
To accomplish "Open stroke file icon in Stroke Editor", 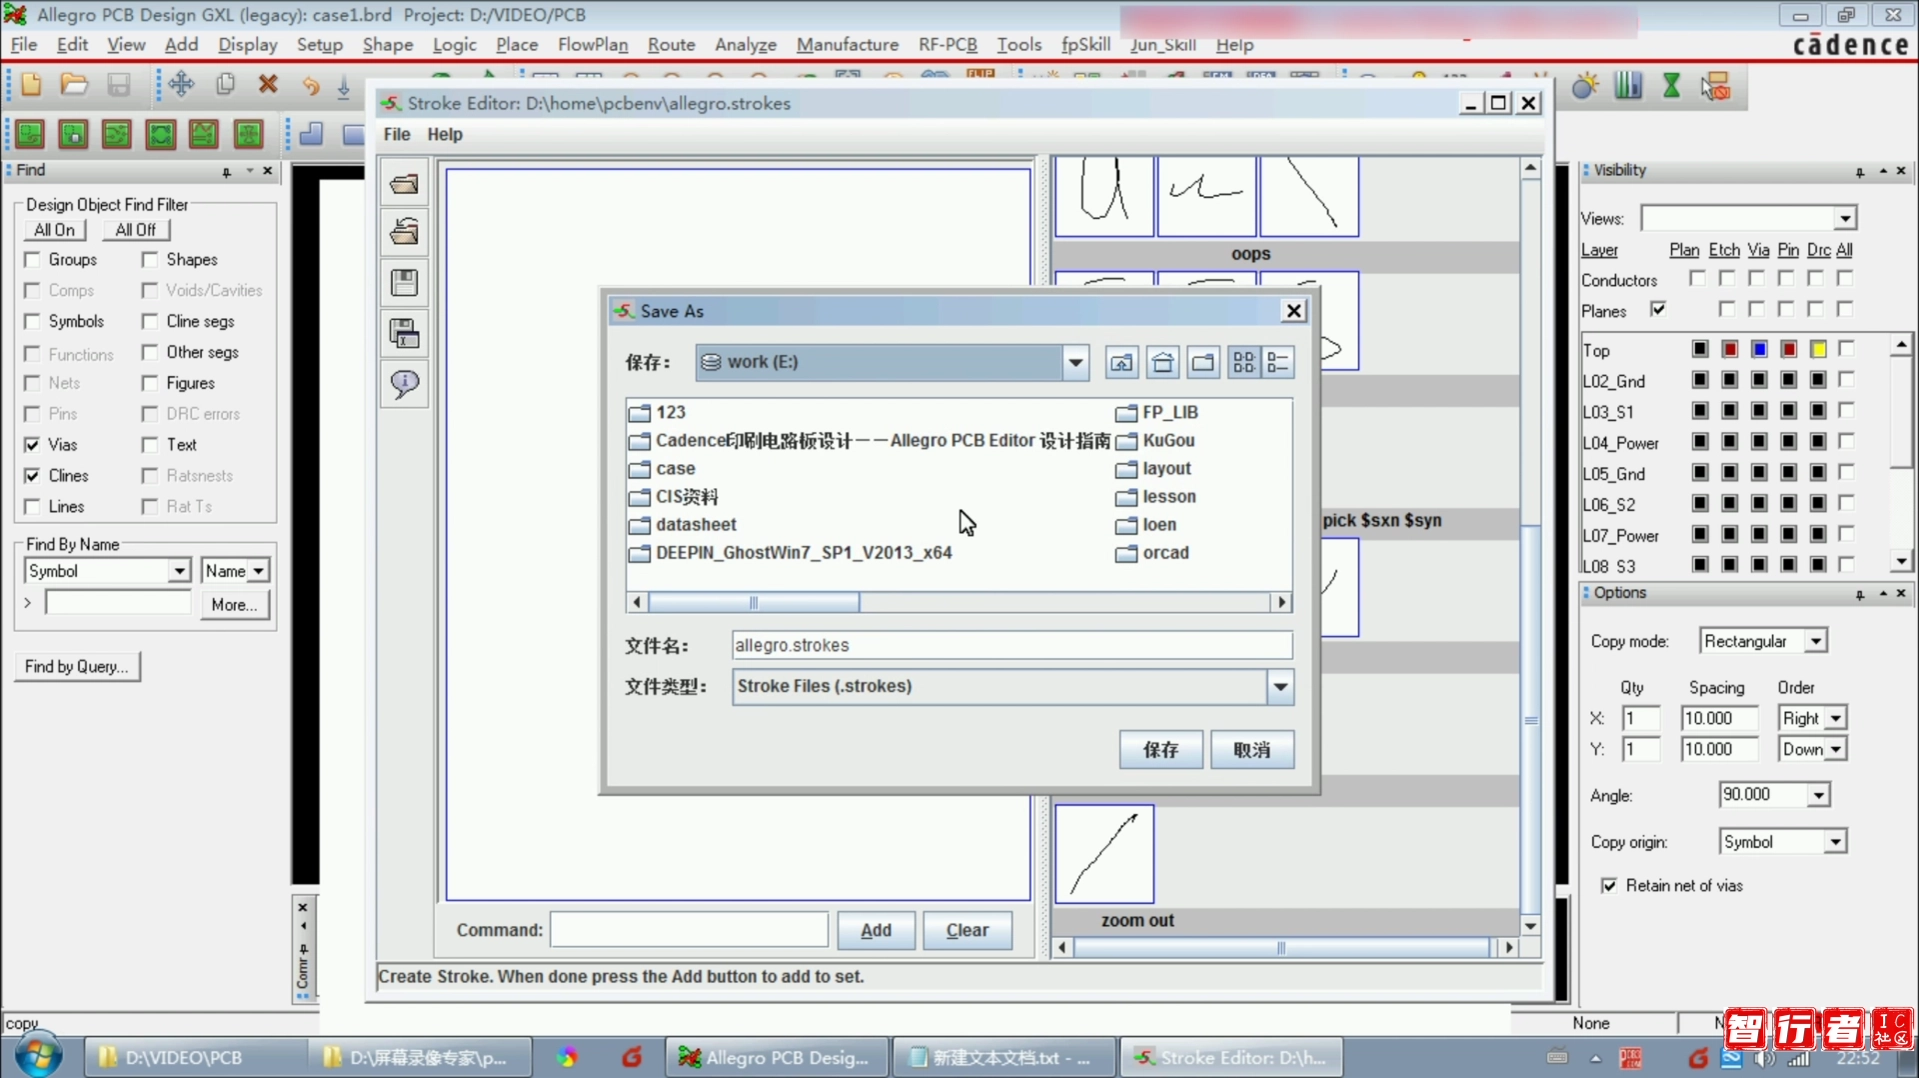I will [404, 184].
